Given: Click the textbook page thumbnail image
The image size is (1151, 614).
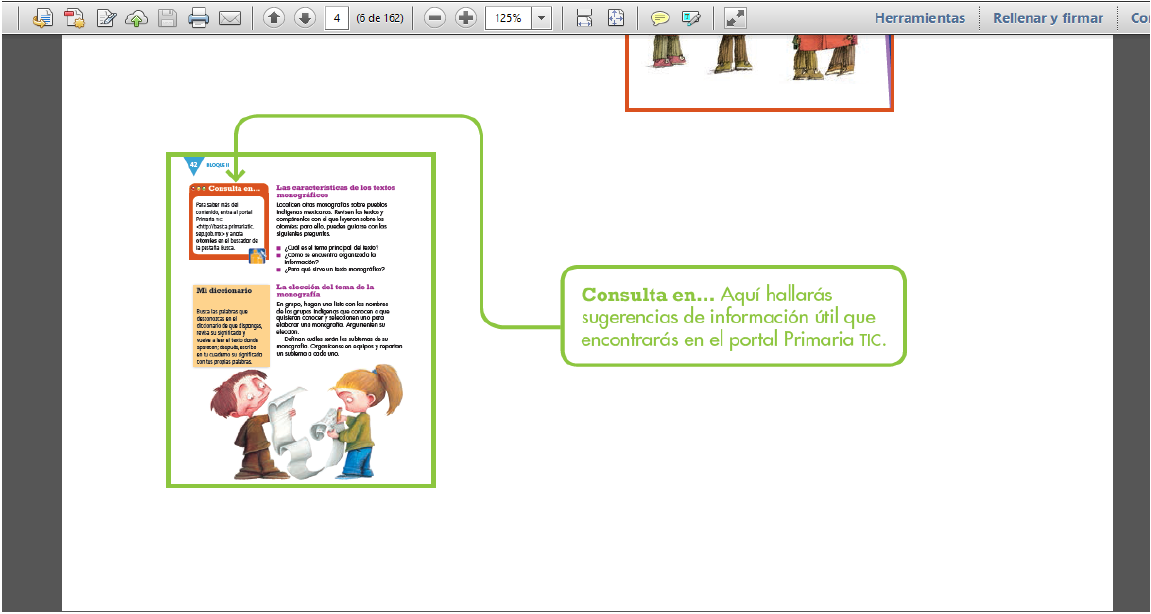Looking at the screenshot, I should click(301, 320).
